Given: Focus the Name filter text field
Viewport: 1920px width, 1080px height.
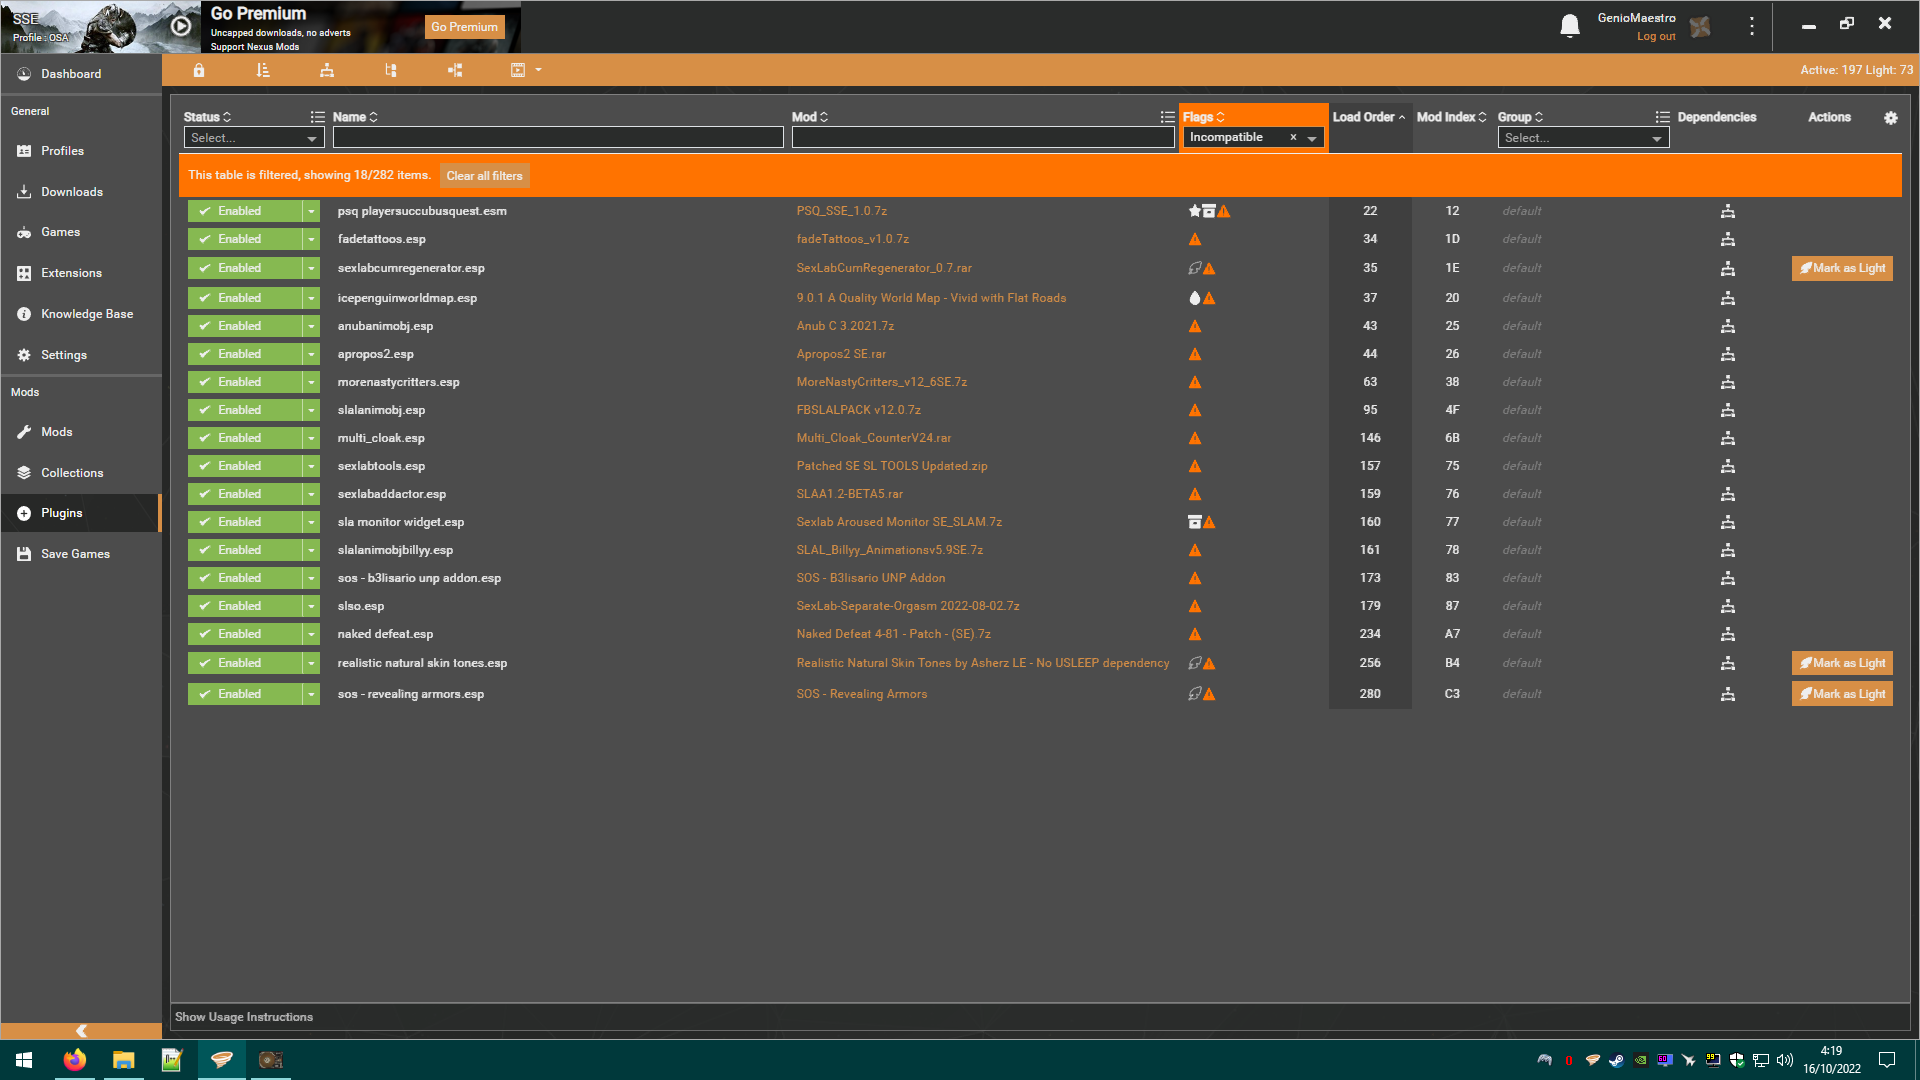Looking at the screenshot, I should pos(558,138).
